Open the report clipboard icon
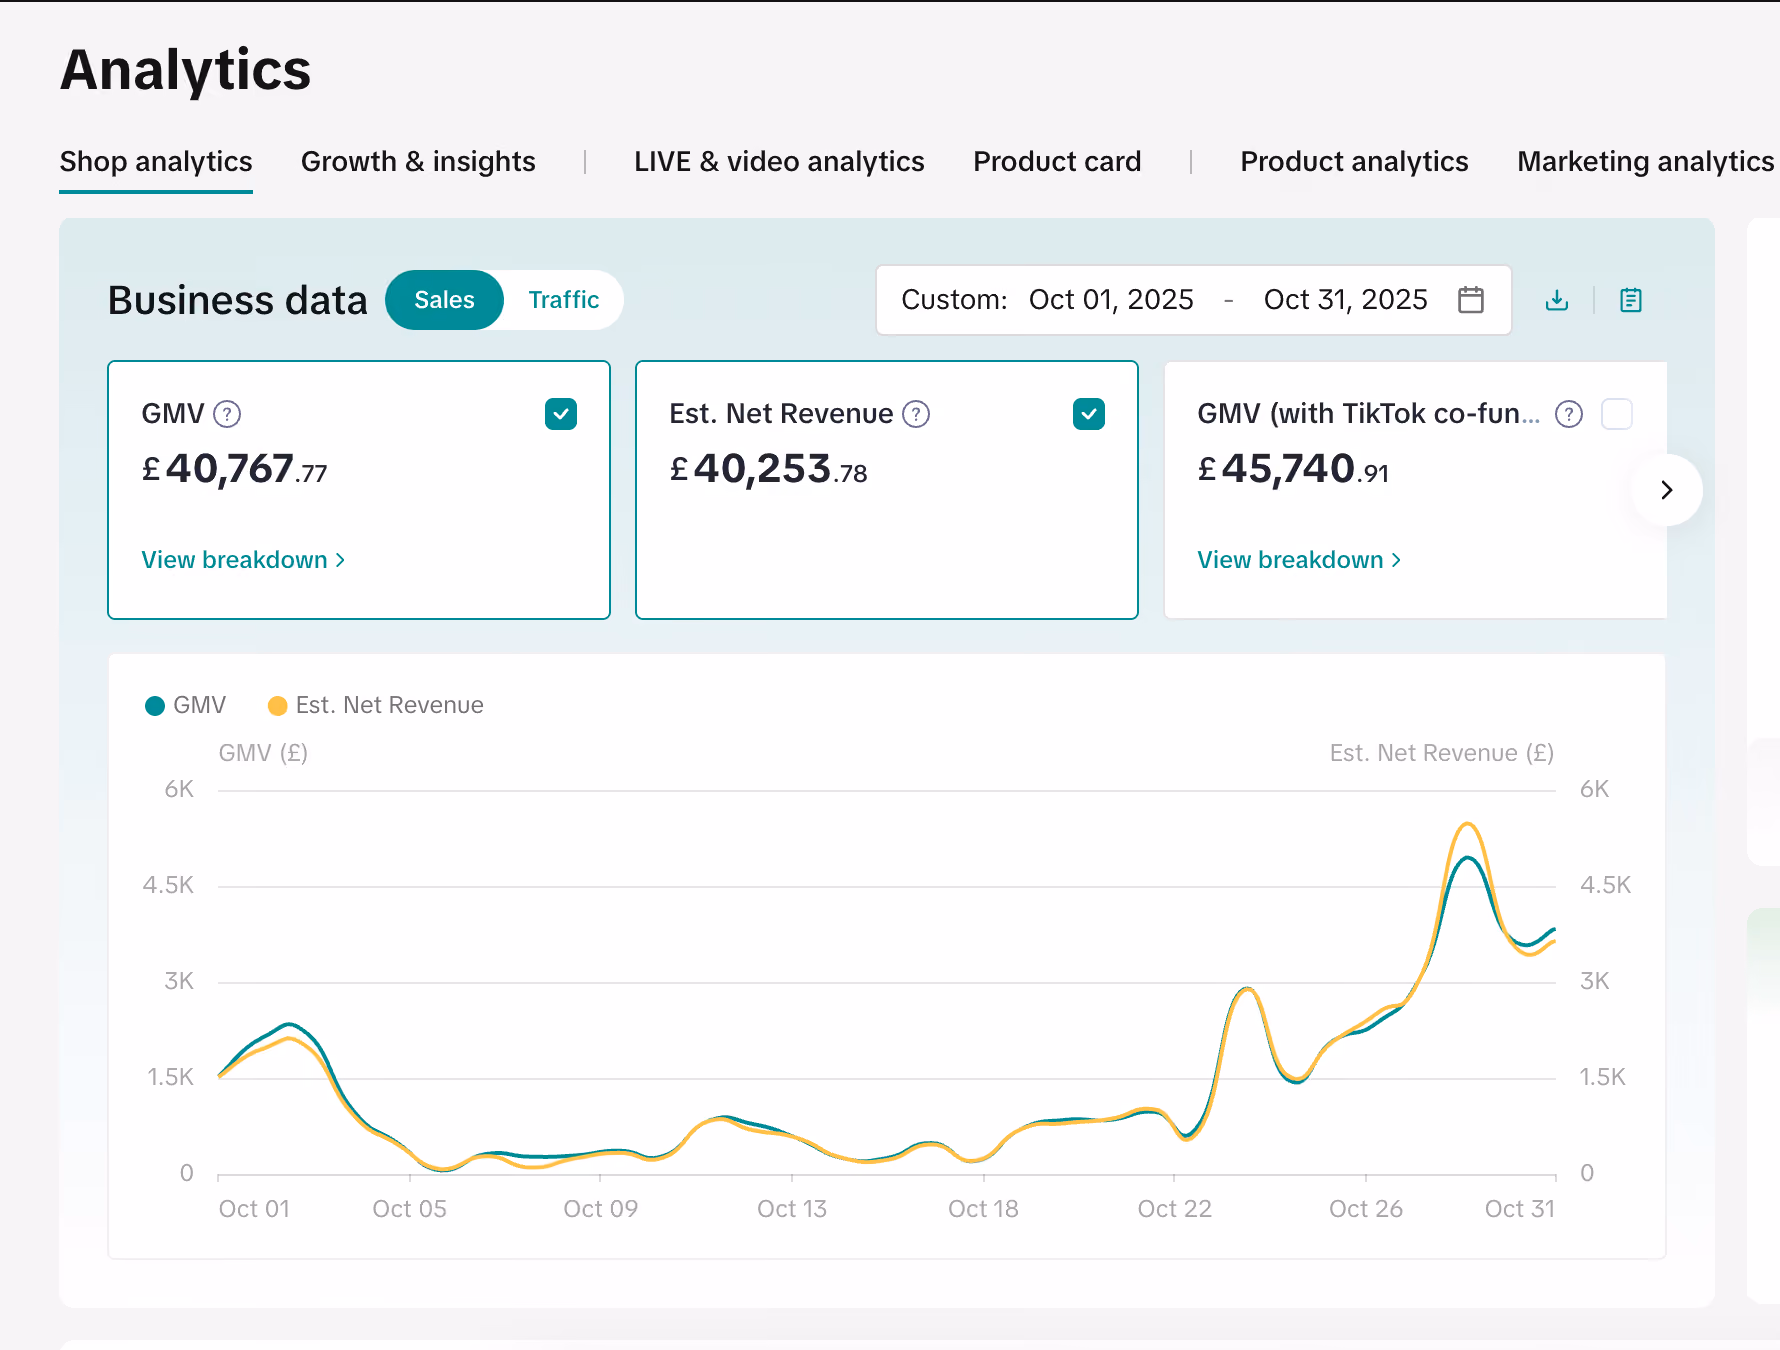This screenshot has height=1350, width=1780. [x=1631, y=300]
